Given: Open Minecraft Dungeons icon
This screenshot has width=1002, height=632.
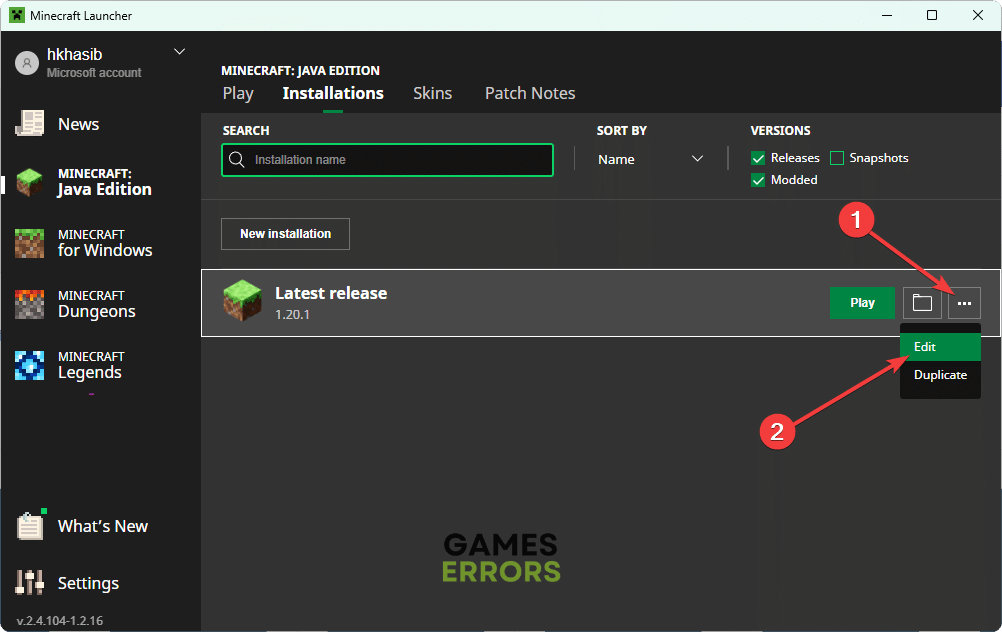Looking at the screenshot, I should pos(30,304).
